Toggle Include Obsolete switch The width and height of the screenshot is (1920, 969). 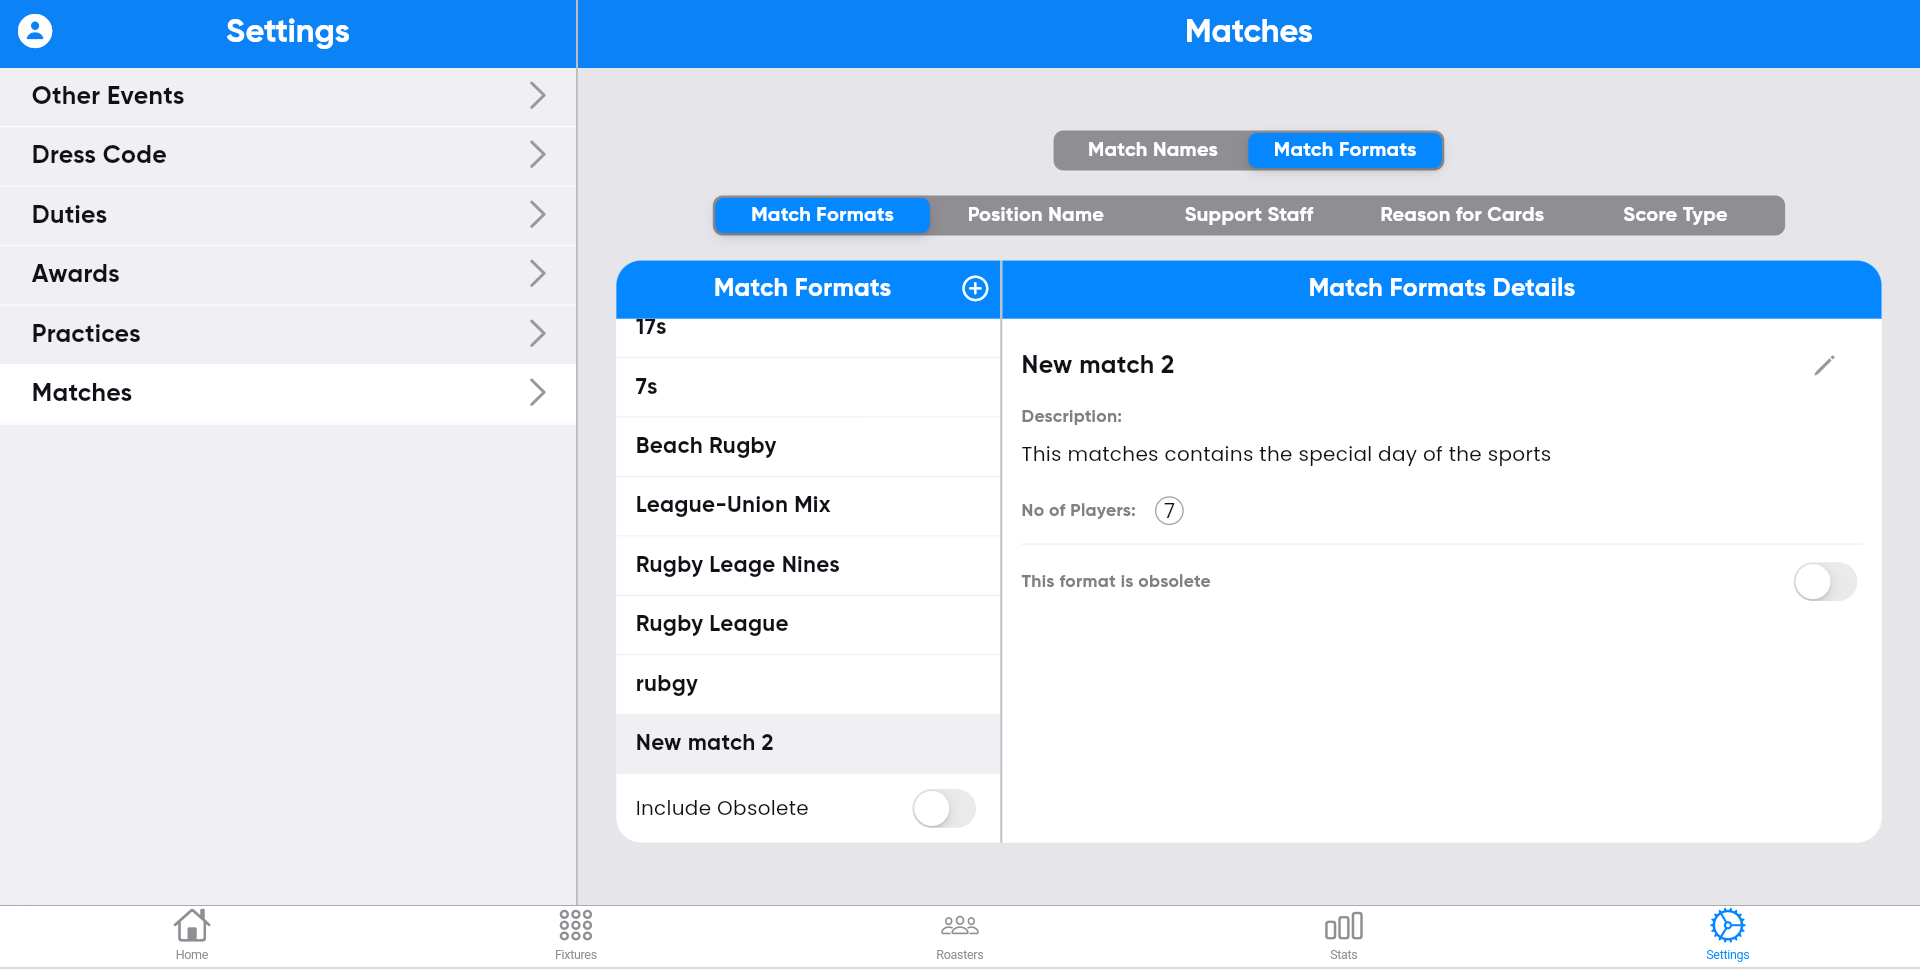point(944,808)
